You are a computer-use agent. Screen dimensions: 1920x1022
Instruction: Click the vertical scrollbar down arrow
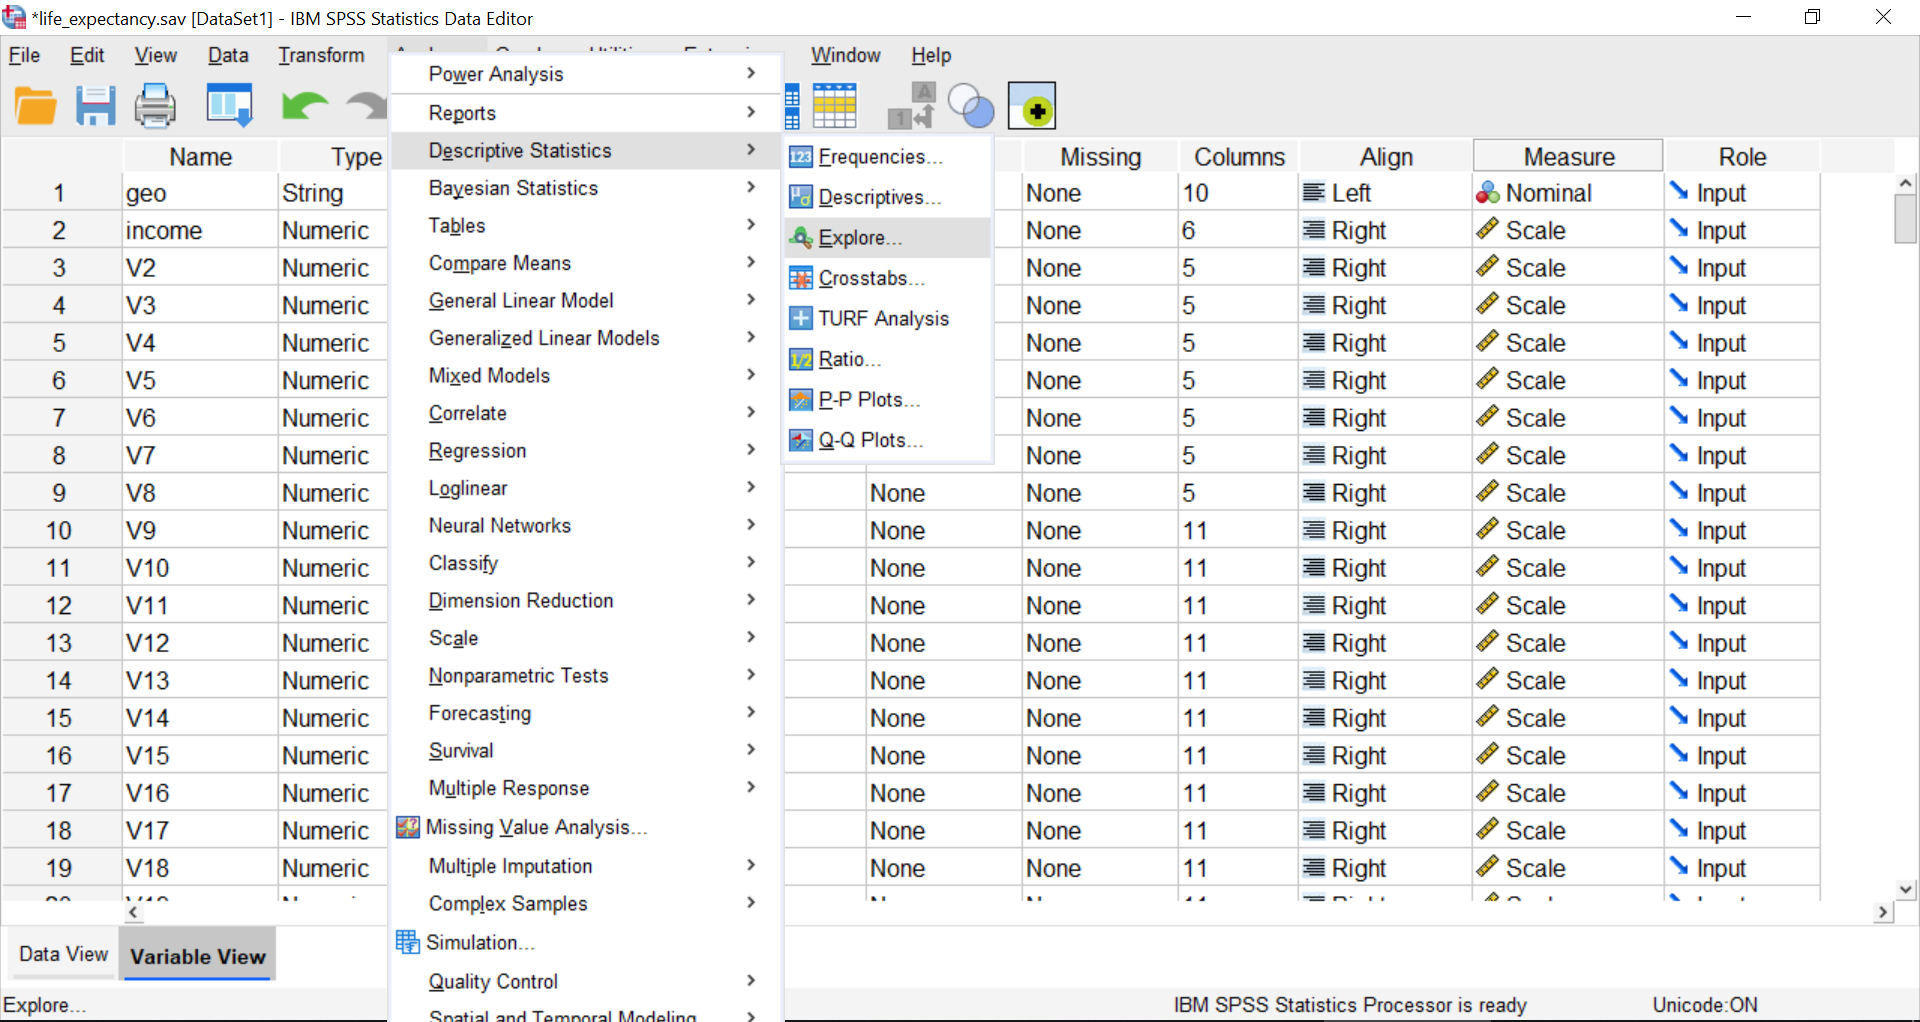1906,889
